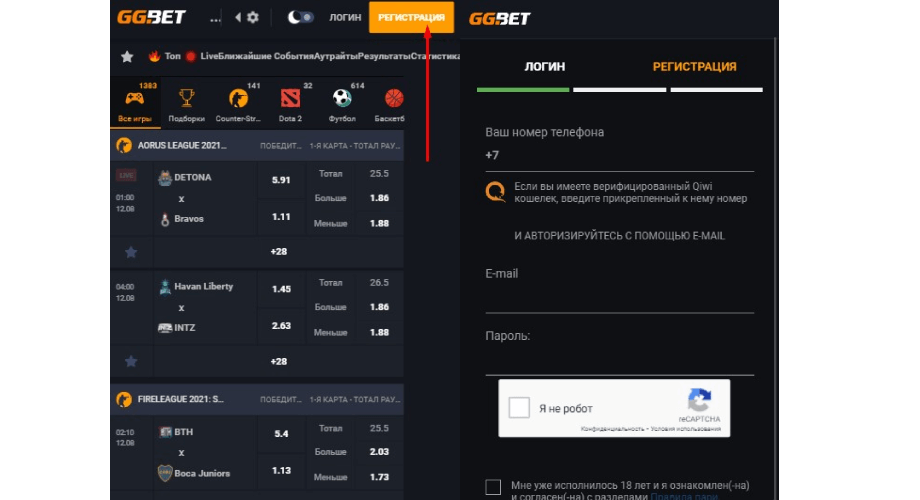920x500 pixels.
Task: Click orange РЕГИСТРАЦИЯ button
Action: [x=411, y=17]
